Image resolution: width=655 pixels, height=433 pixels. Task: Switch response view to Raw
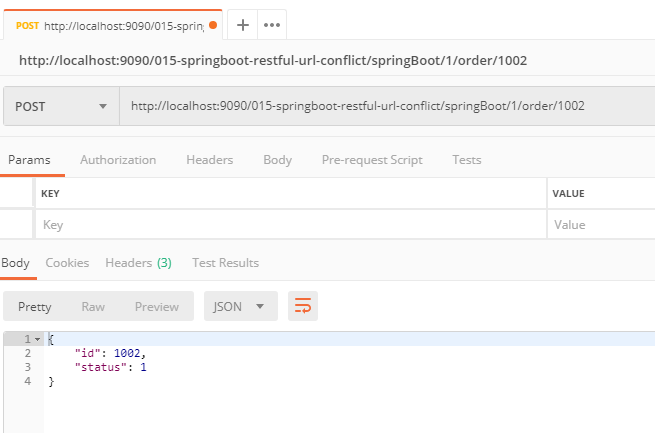click(93, 307)
